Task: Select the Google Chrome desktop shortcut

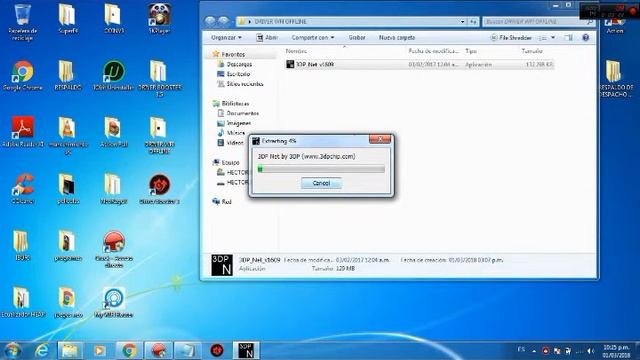Action: click(22, 76)
